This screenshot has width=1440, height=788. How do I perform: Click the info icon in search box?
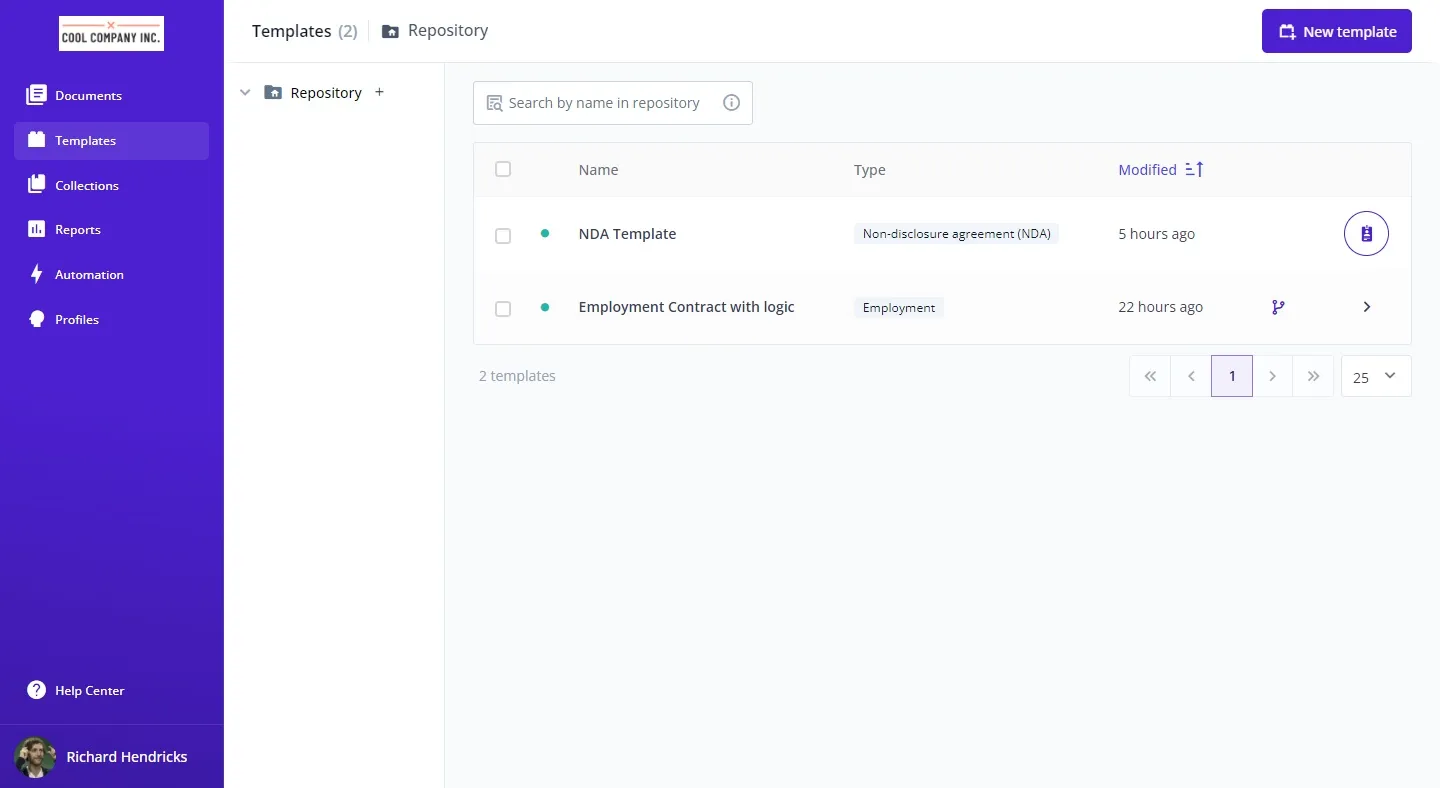731,103
